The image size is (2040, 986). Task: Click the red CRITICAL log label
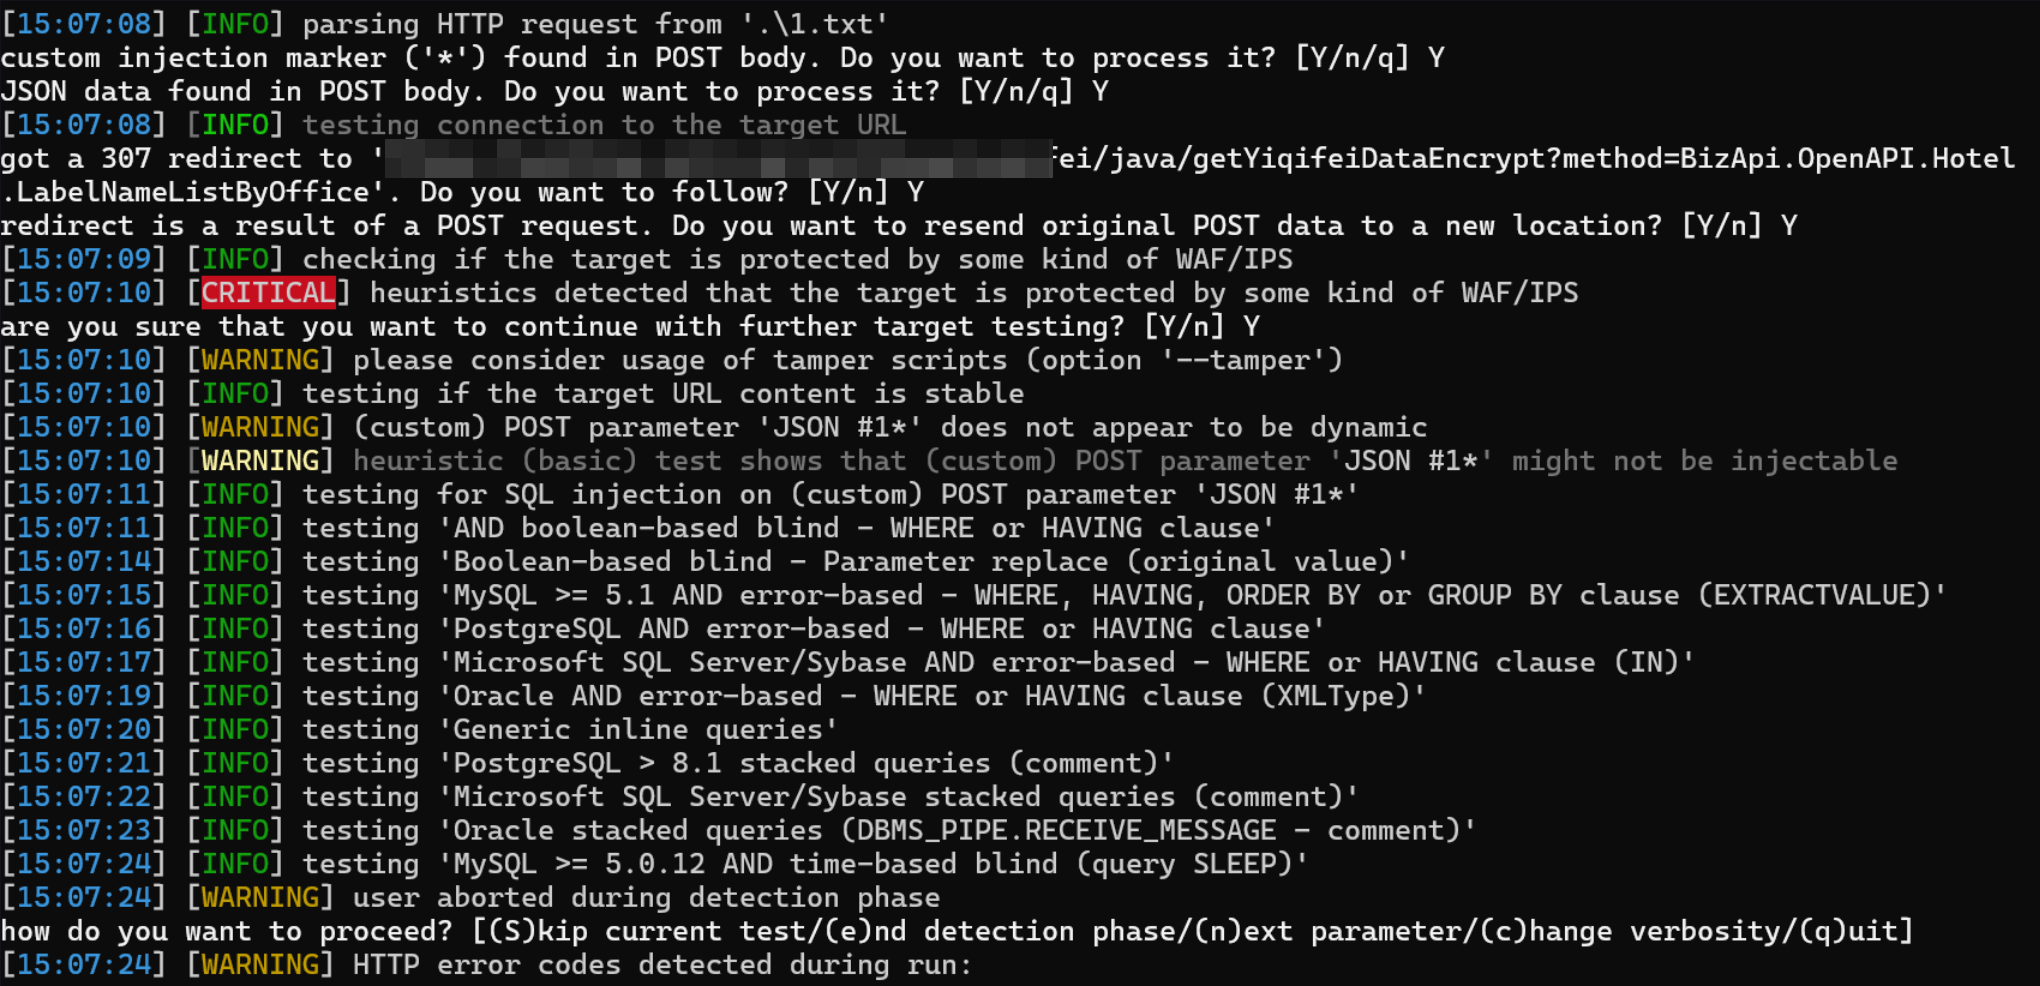[268, 293]
